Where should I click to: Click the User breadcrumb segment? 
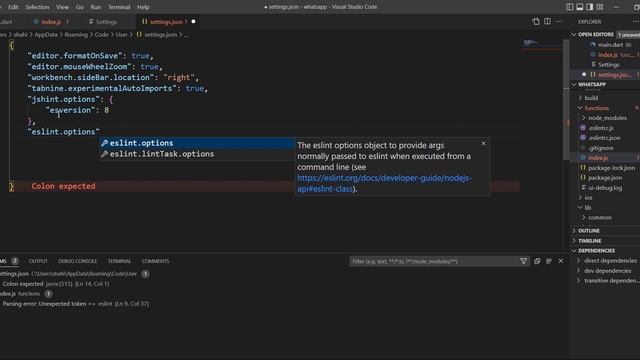(121, 35)
